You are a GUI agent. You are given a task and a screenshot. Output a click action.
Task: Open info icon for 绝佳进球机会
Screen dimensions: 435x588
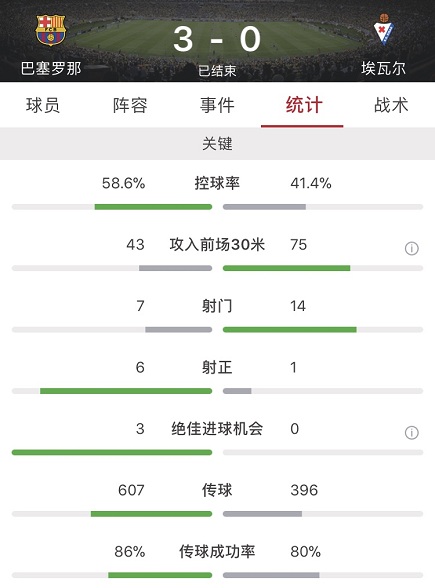click(411, 432)
